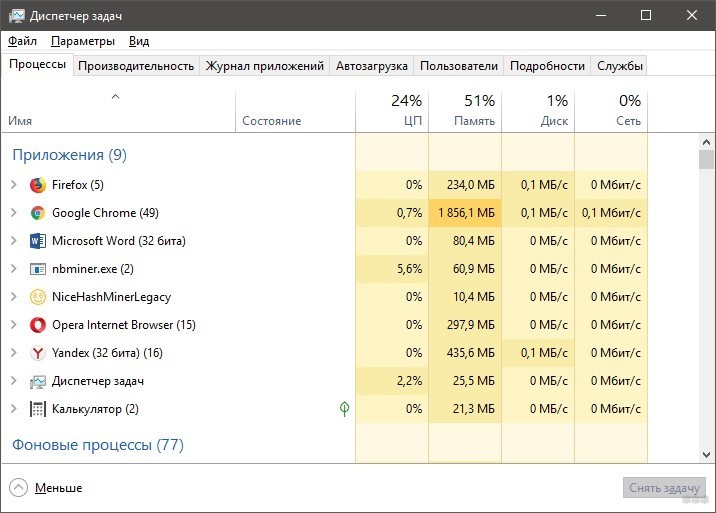
Task: Click the Калькулятор app icon
Action: pos(38,409)
